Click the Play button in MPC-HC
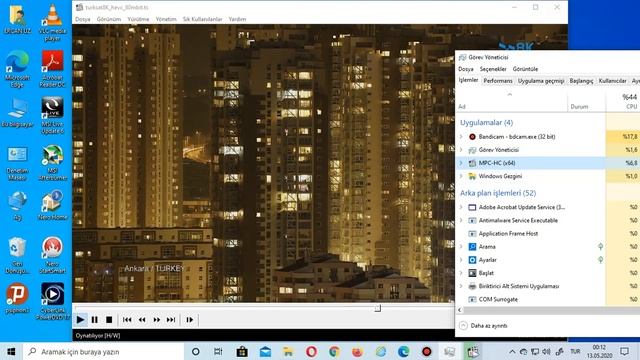Viewport: 640px width, 360px height. (80, 320)
